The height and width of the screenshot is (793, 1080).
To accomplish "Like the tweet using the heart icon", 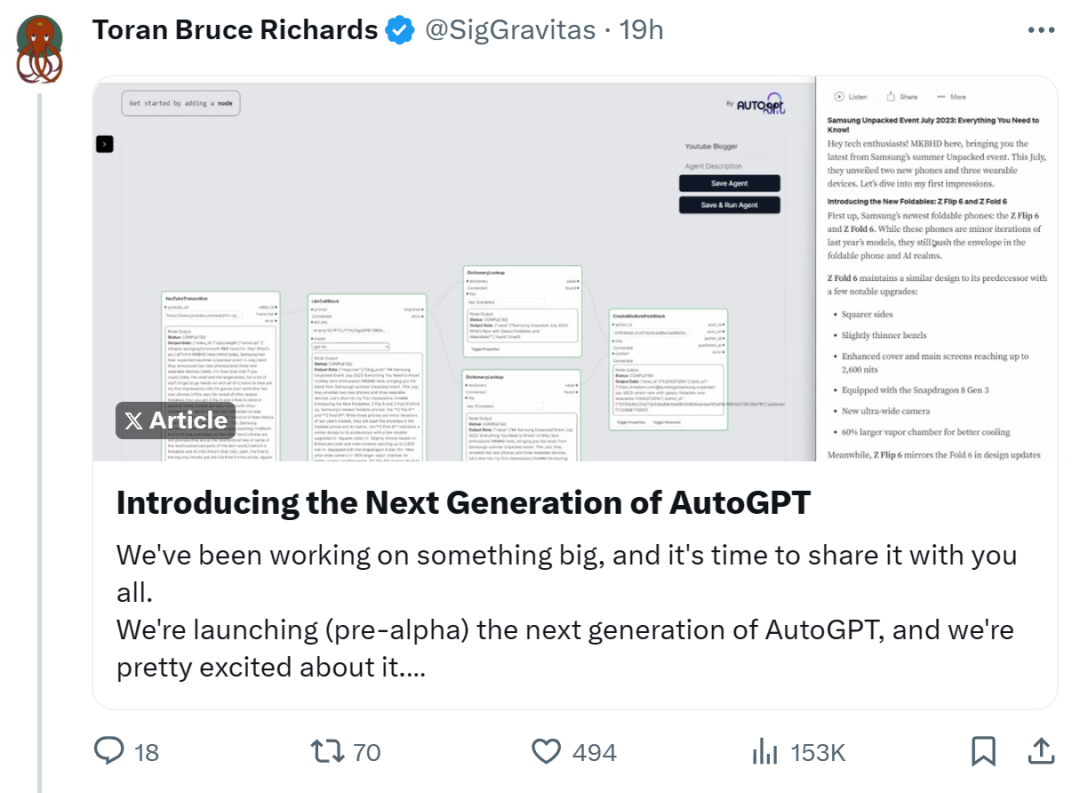I will click(545, 751).
